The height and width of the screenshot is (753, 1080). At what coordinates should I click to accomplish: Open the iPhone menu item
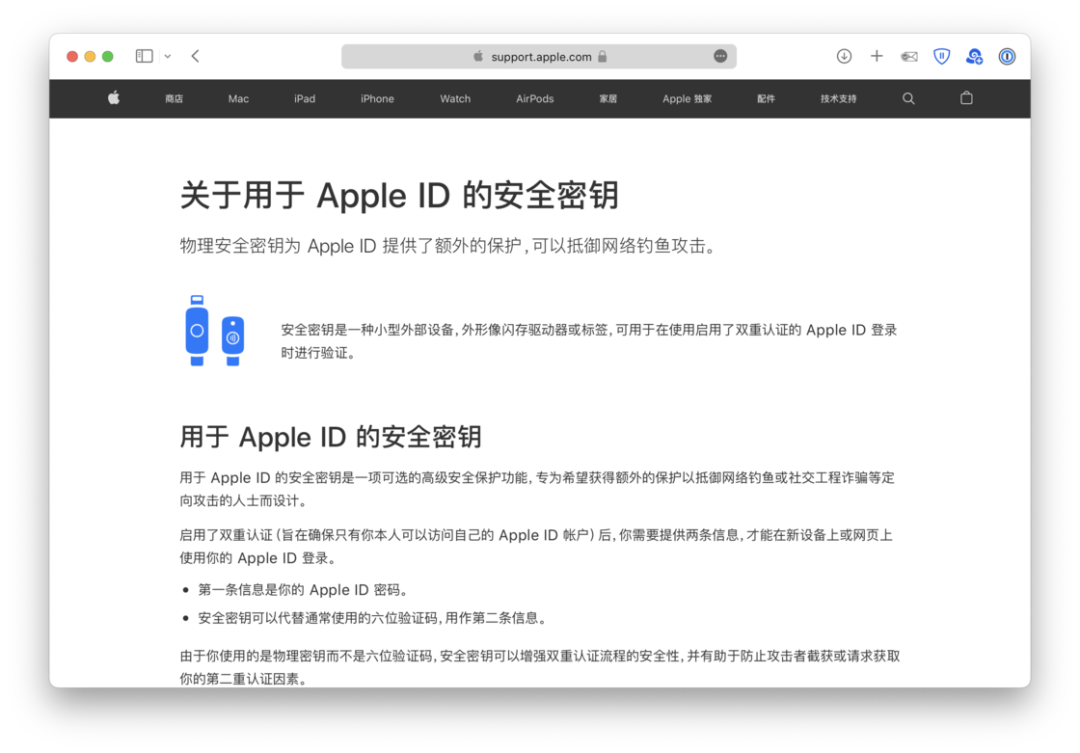tap(377, 99)
